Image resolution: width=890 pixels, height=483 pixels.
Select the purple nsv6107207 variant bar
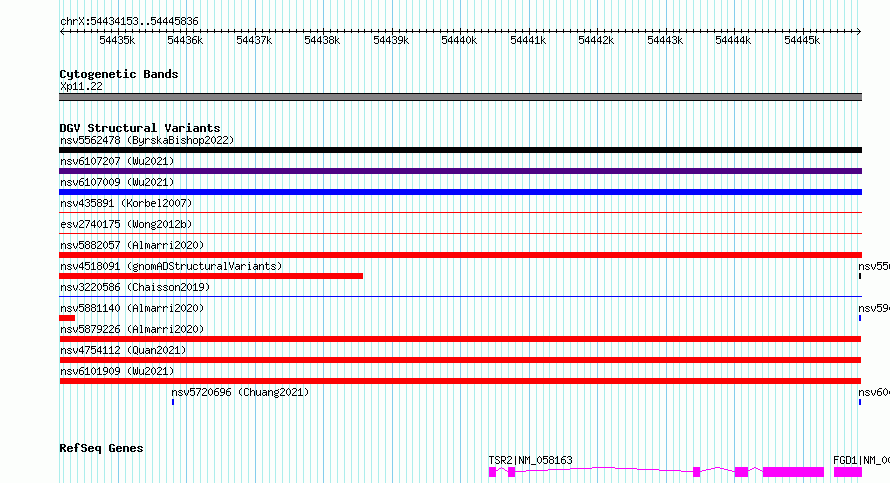click(x=460, y=171)
